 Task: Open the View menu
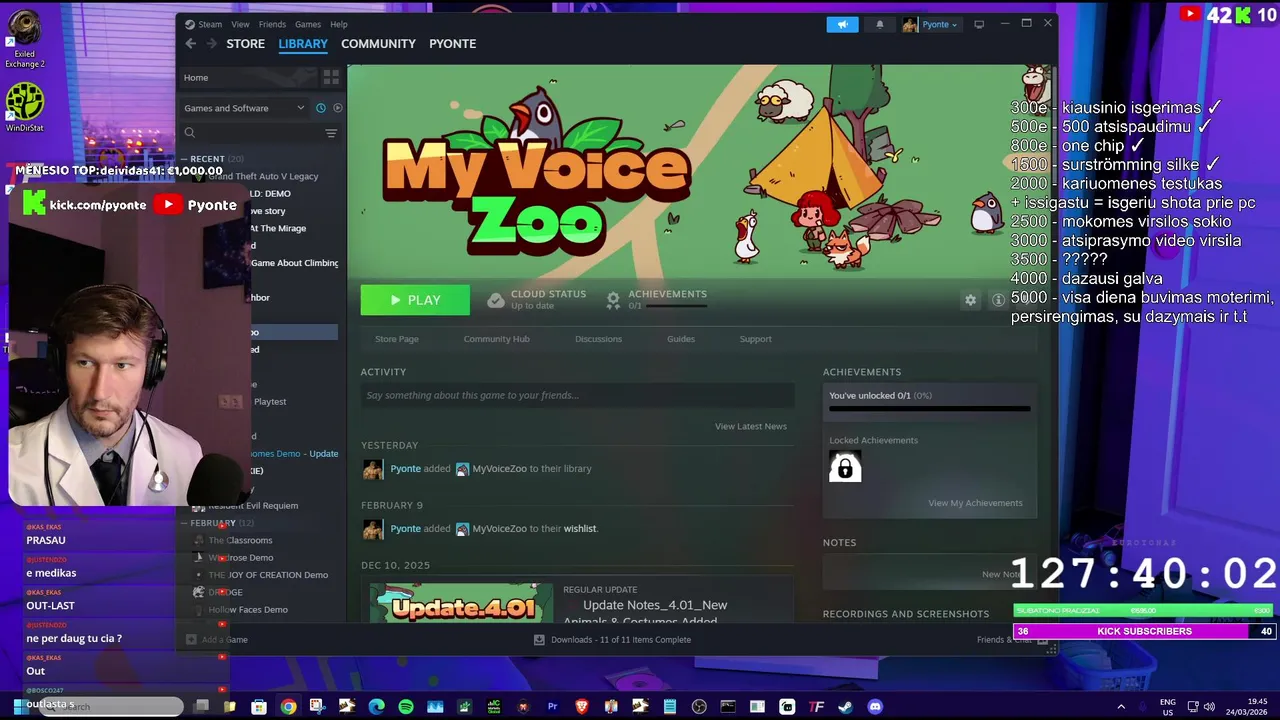pos(240,24)
